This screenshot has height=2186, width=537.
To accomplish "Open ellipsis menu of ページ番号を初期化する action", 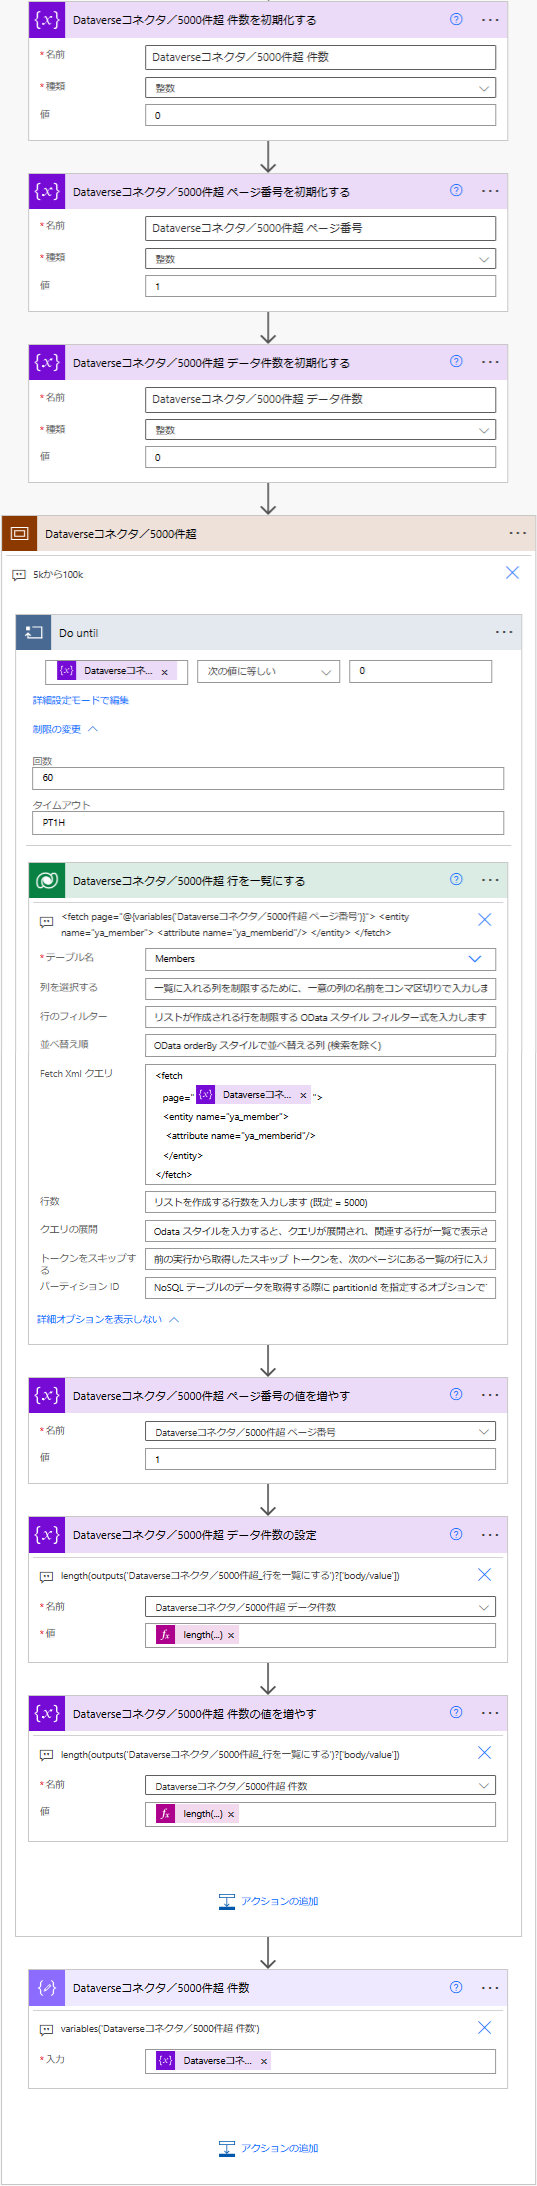I will 490,190.
